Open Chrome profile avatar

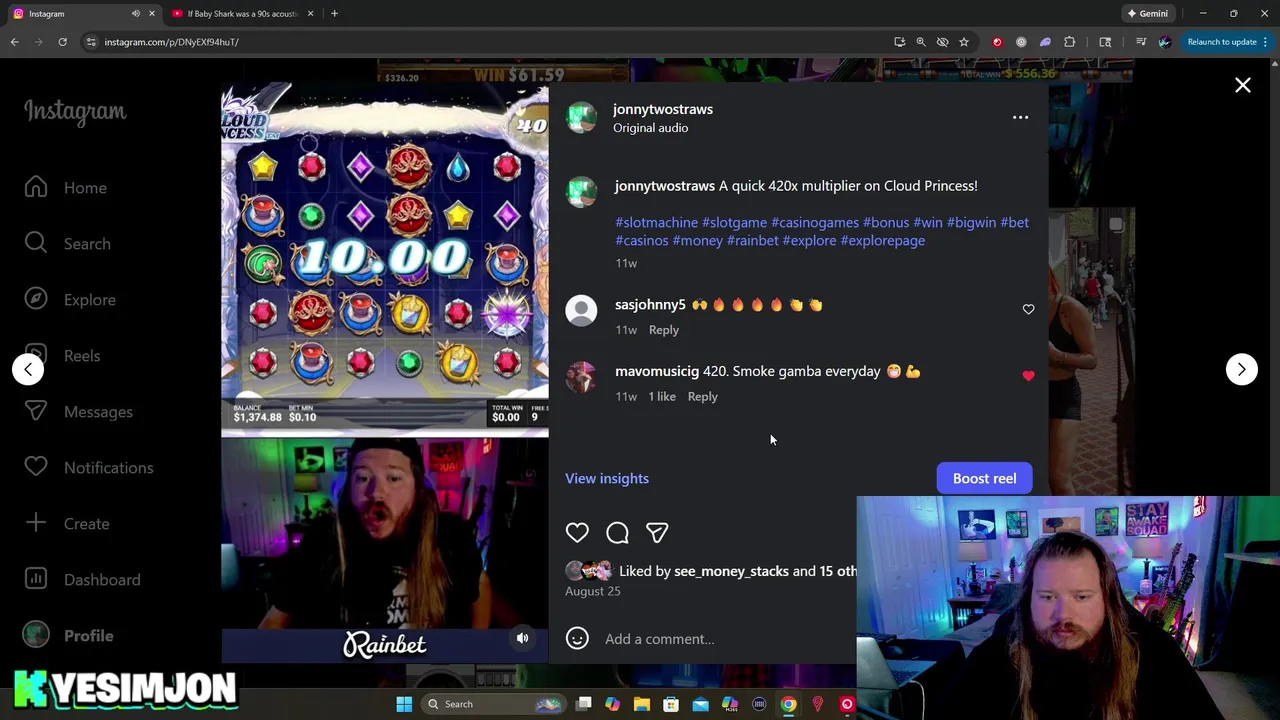1164,42
